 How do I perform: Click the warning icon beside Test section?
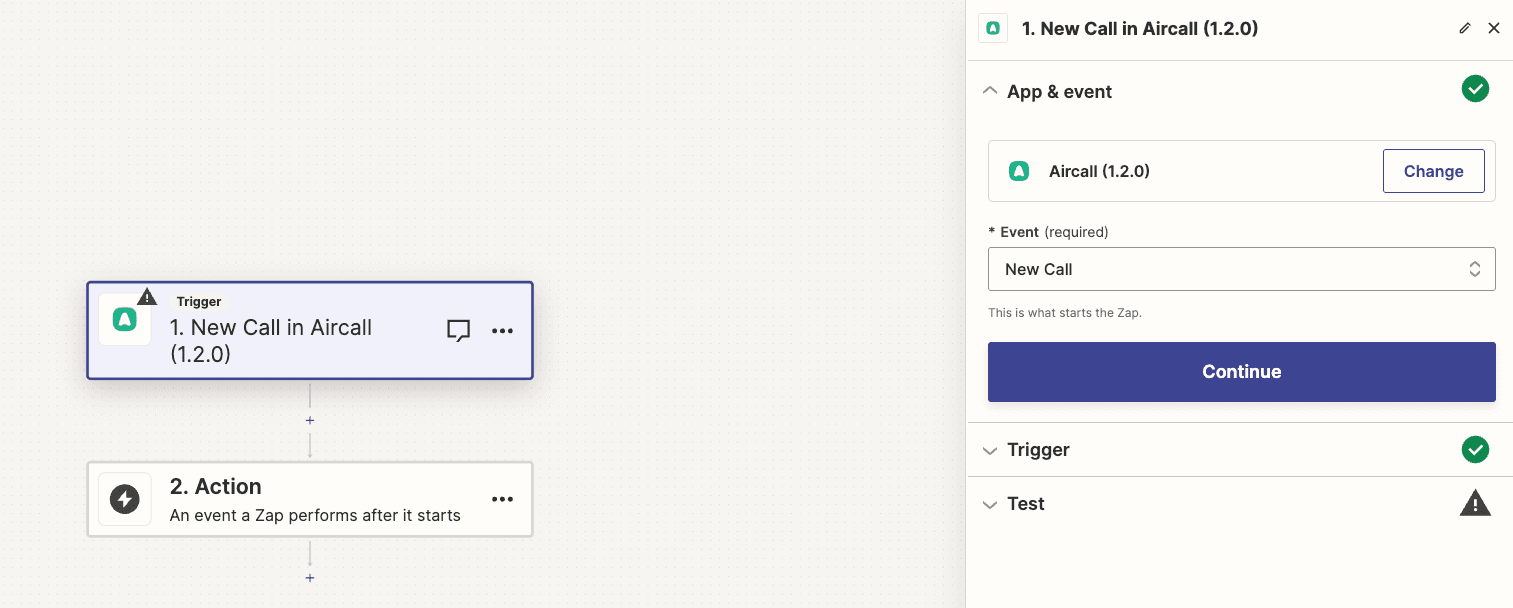click(x=1475, y=504)
